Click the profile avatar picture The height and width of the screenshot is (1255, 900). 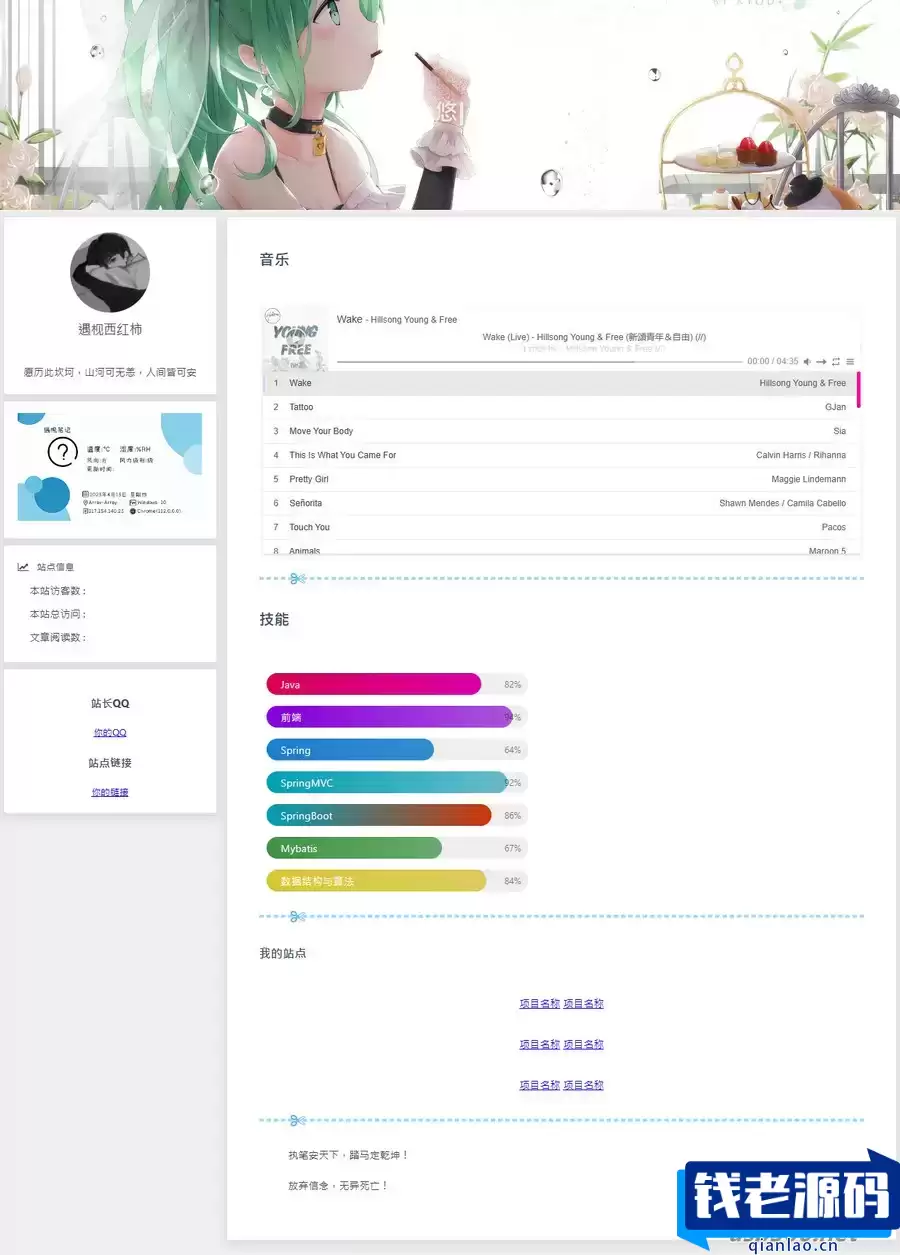110,273
